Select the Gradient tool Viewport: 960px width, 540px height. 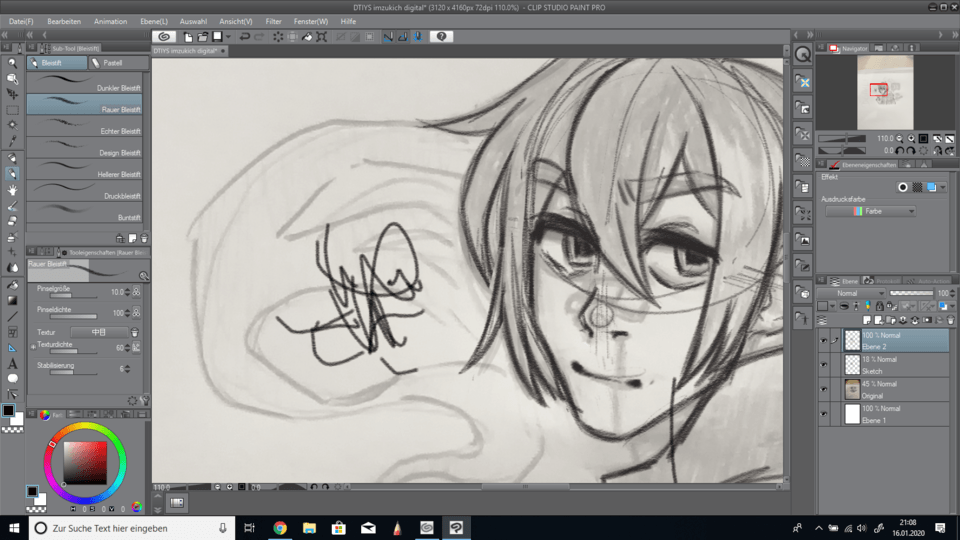pyautogui.click(x=13, y=300)
